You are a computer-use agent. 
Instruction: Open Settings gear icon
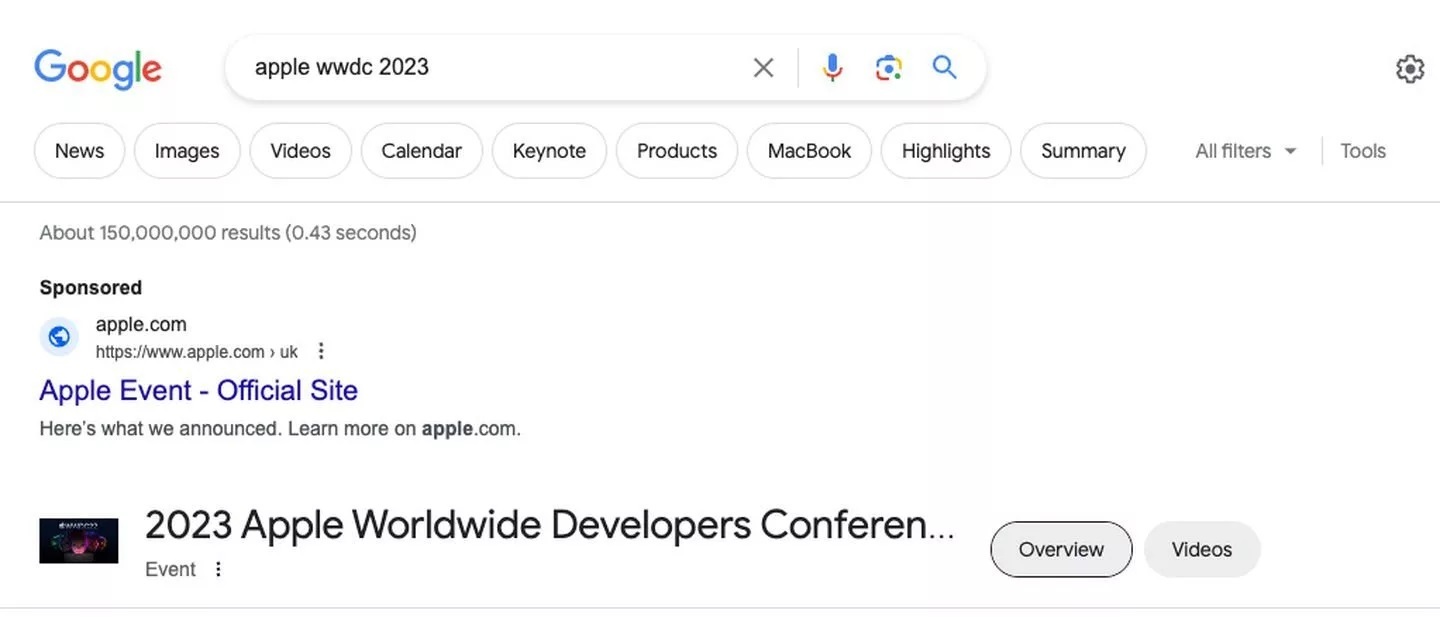(1409, 69)
